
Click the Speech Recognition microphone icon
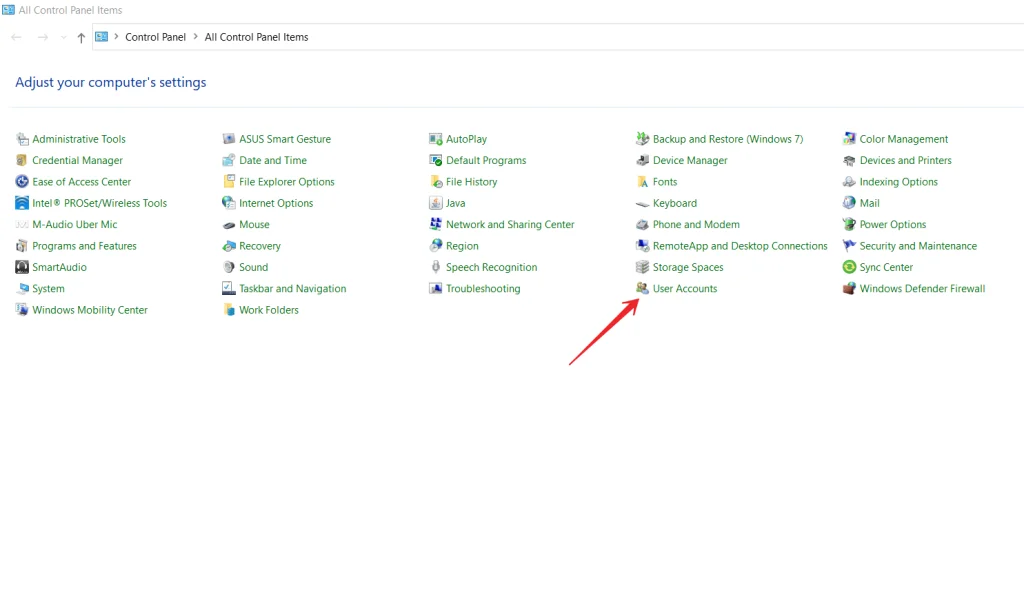(436, 267)
